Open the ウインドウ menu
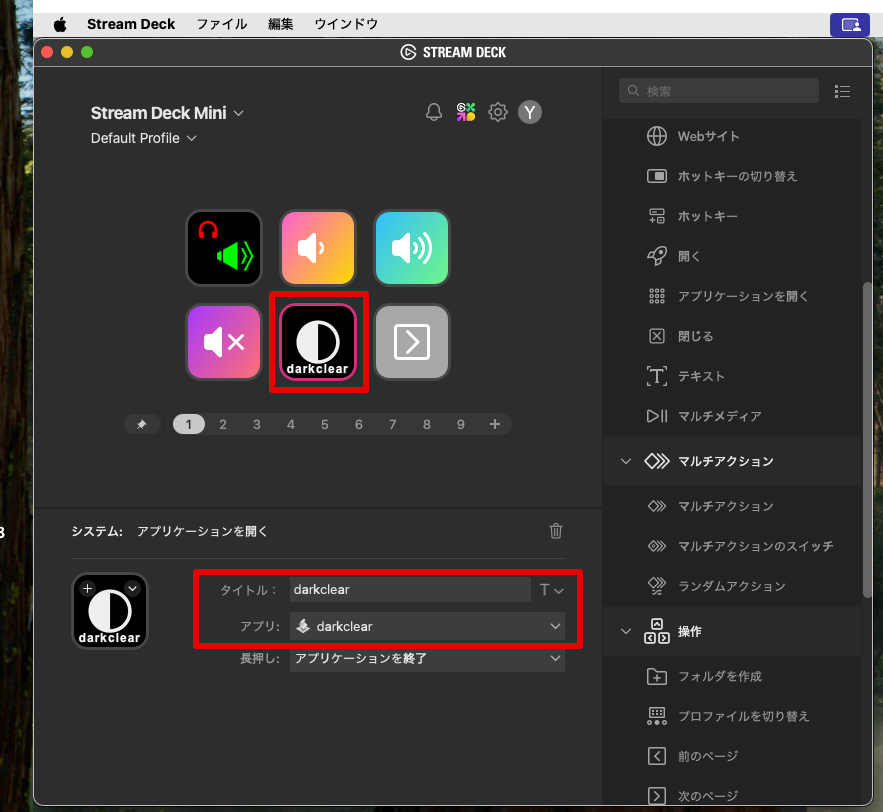 [x=346, y=24]
